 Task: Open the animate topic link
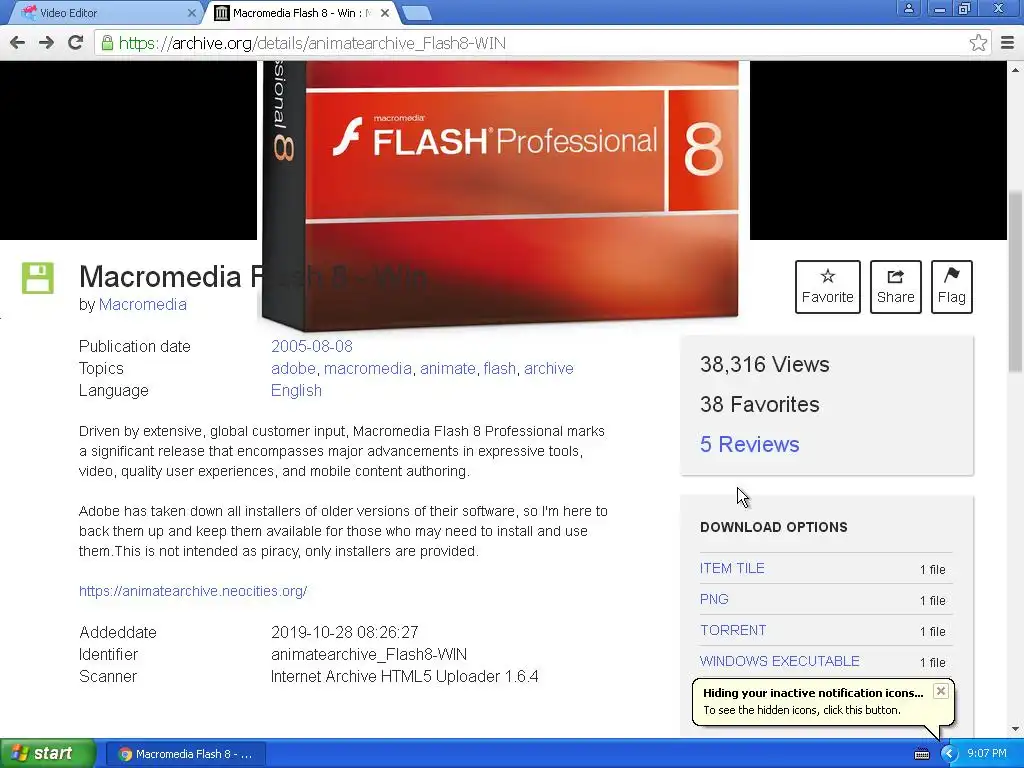[x=447, y=368]
